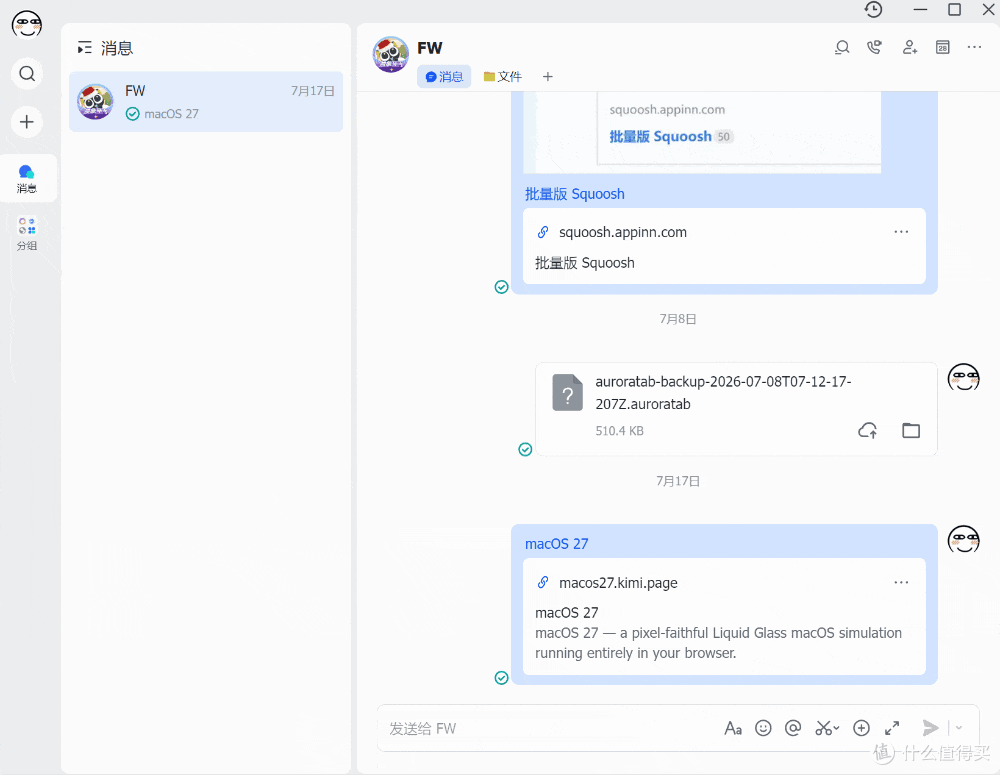Click the plus button in left sidebar
Screen dimensions: 1000x775
(x=27, y=122)
